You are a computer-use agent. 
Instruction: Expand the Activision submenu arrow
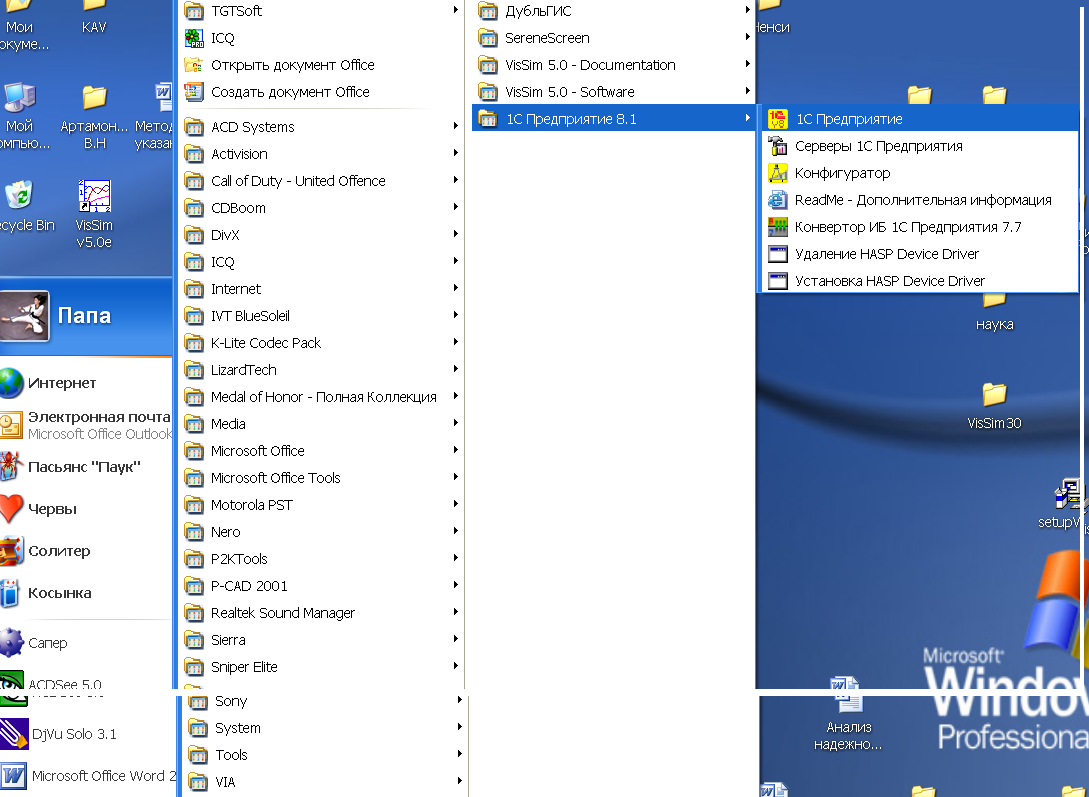tap(456, 153)
